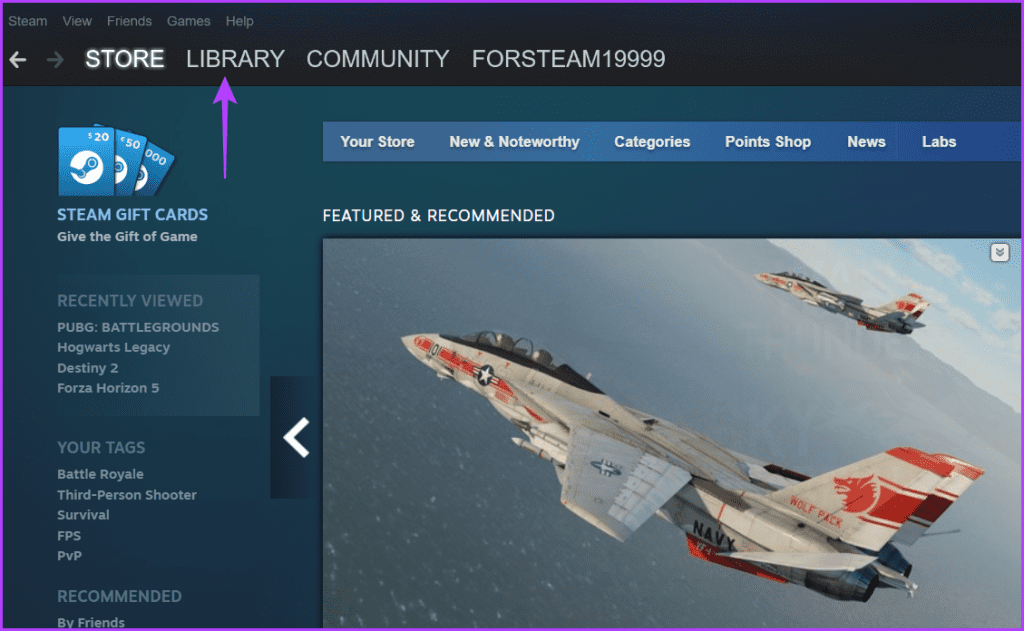
Task: Open the Friends menu
Action: coord(129,21)
